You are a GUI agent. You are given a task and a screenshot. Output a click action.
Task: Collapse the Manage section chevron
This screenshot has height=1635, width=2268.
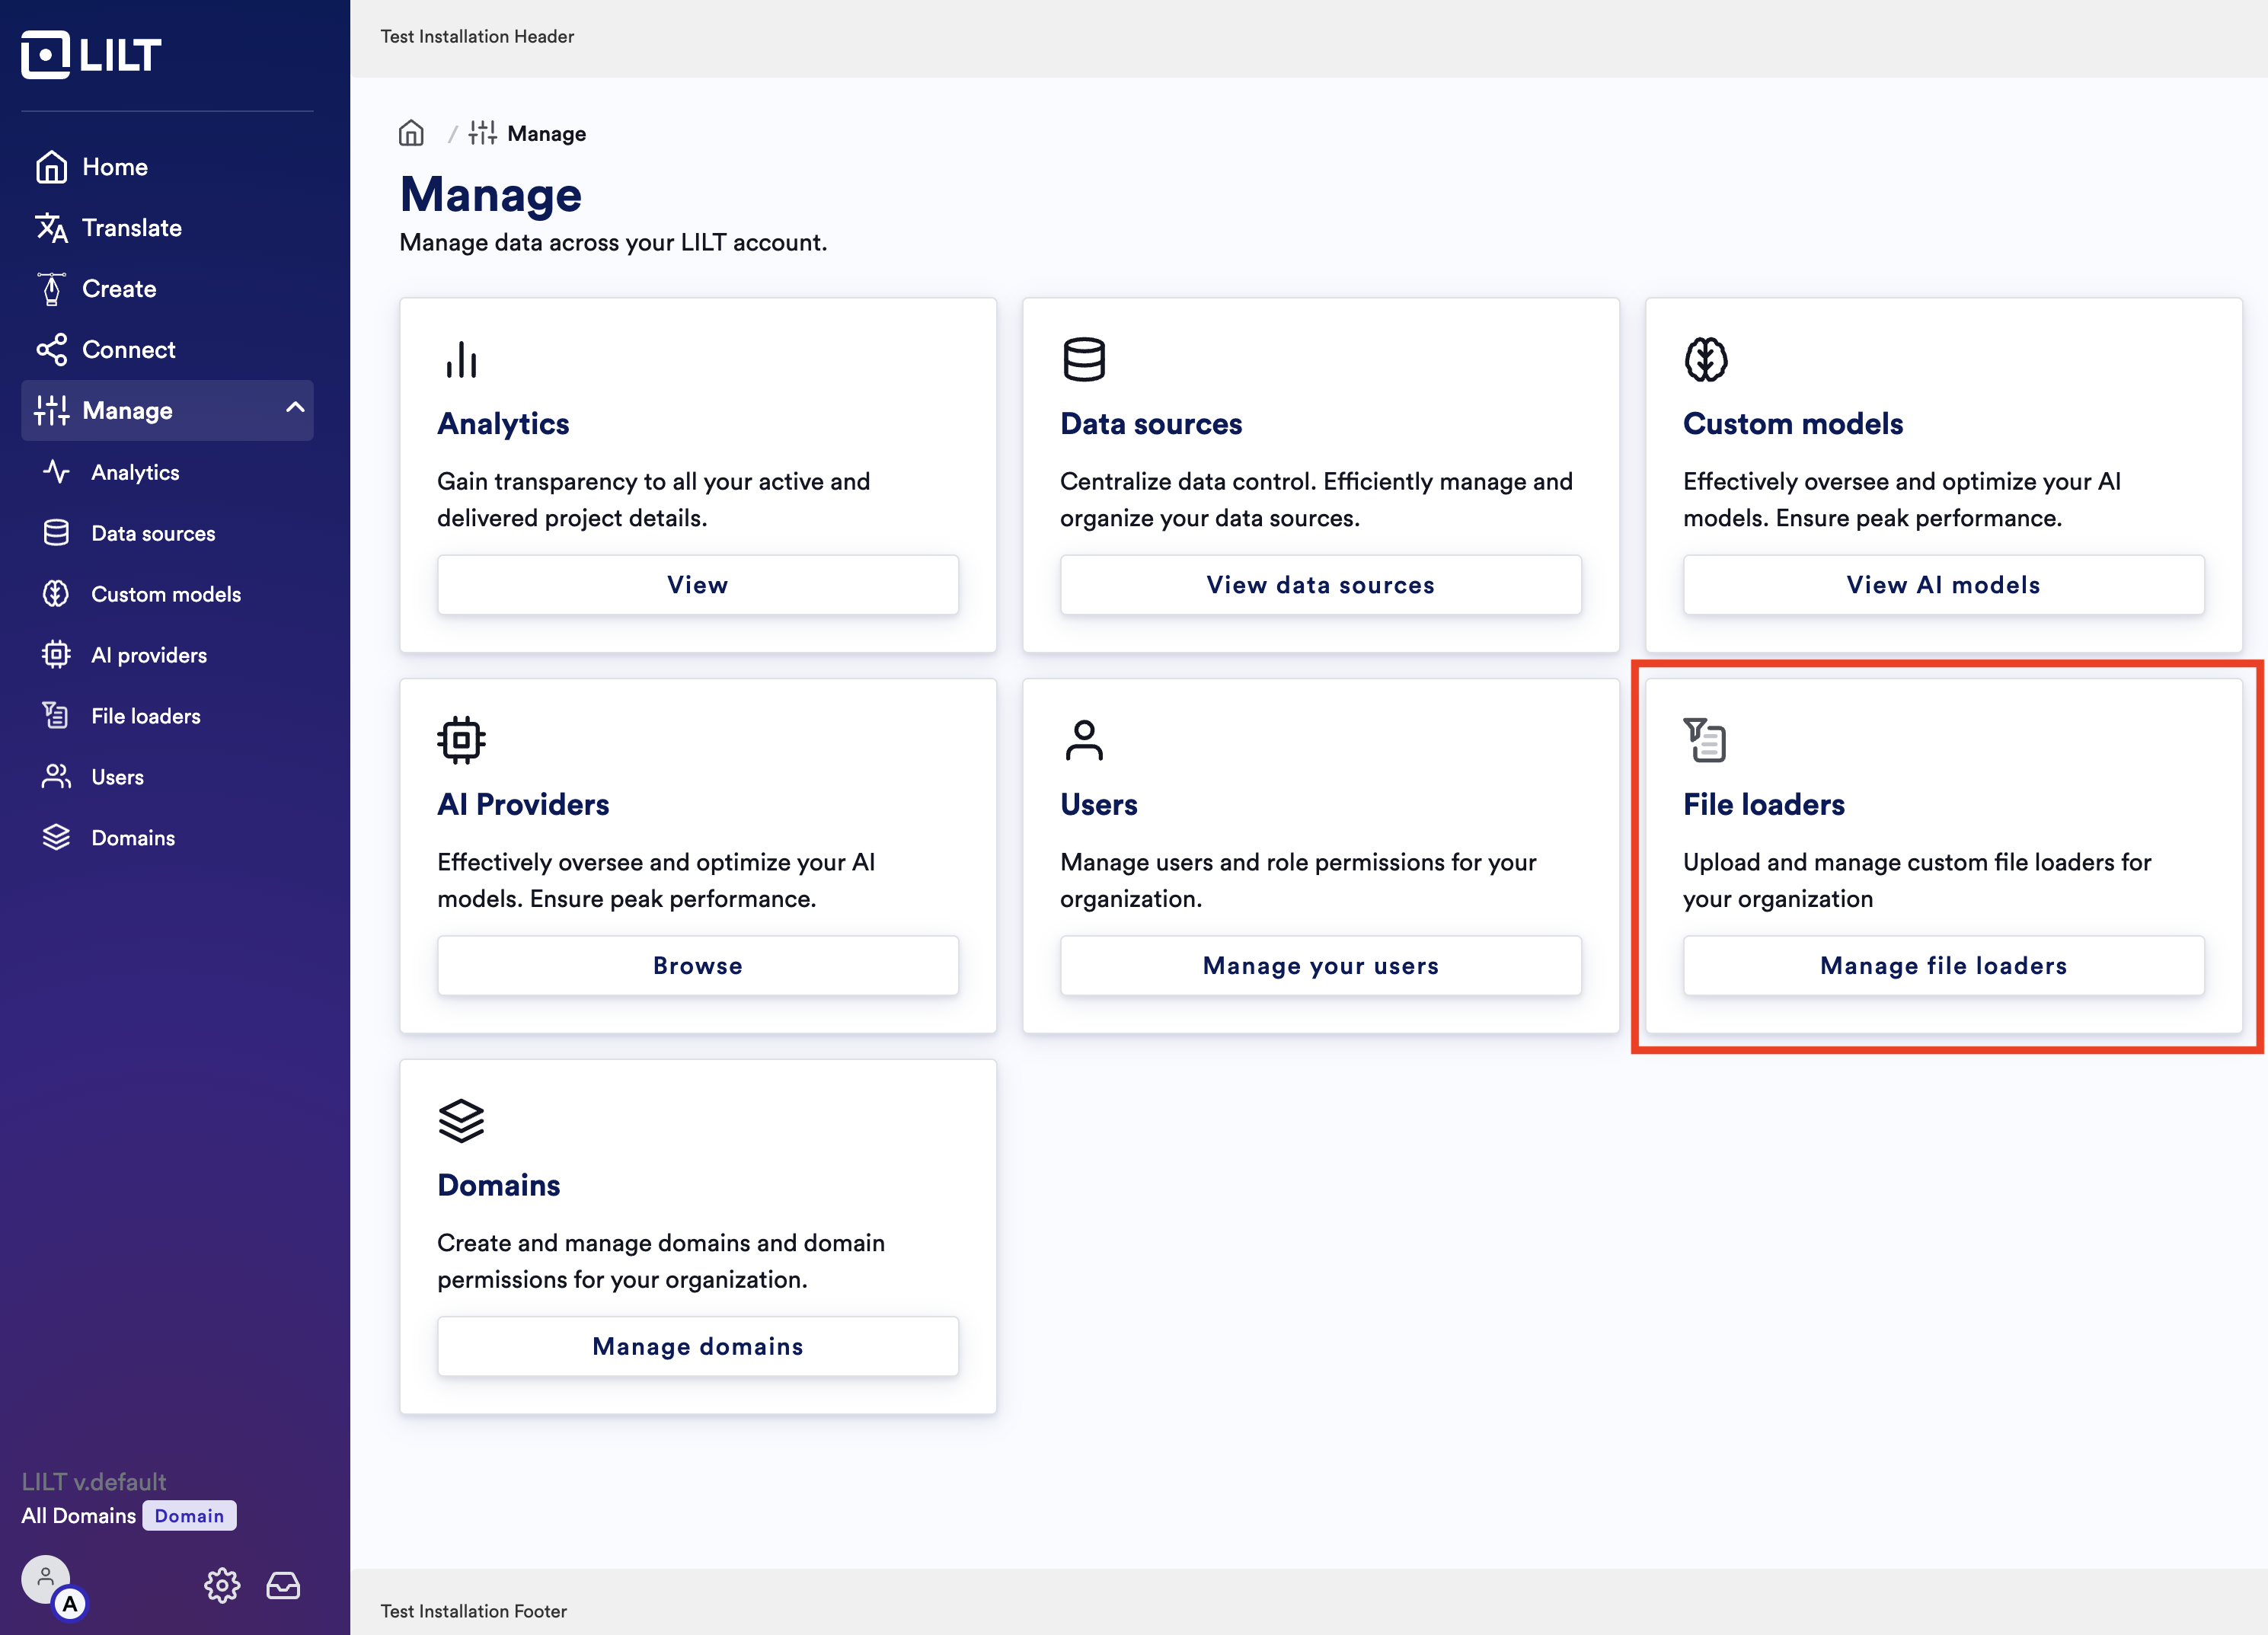295,408
